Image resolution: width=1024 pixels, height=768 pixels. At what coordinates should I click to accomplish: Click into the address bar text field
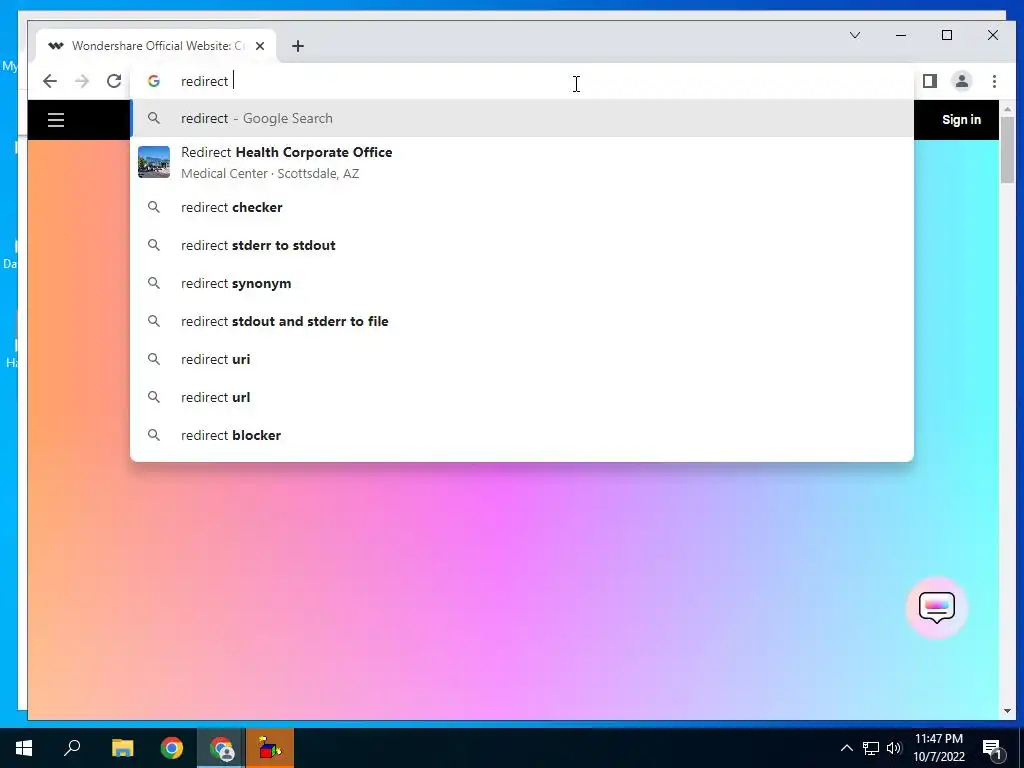click(x=522, y=81)
